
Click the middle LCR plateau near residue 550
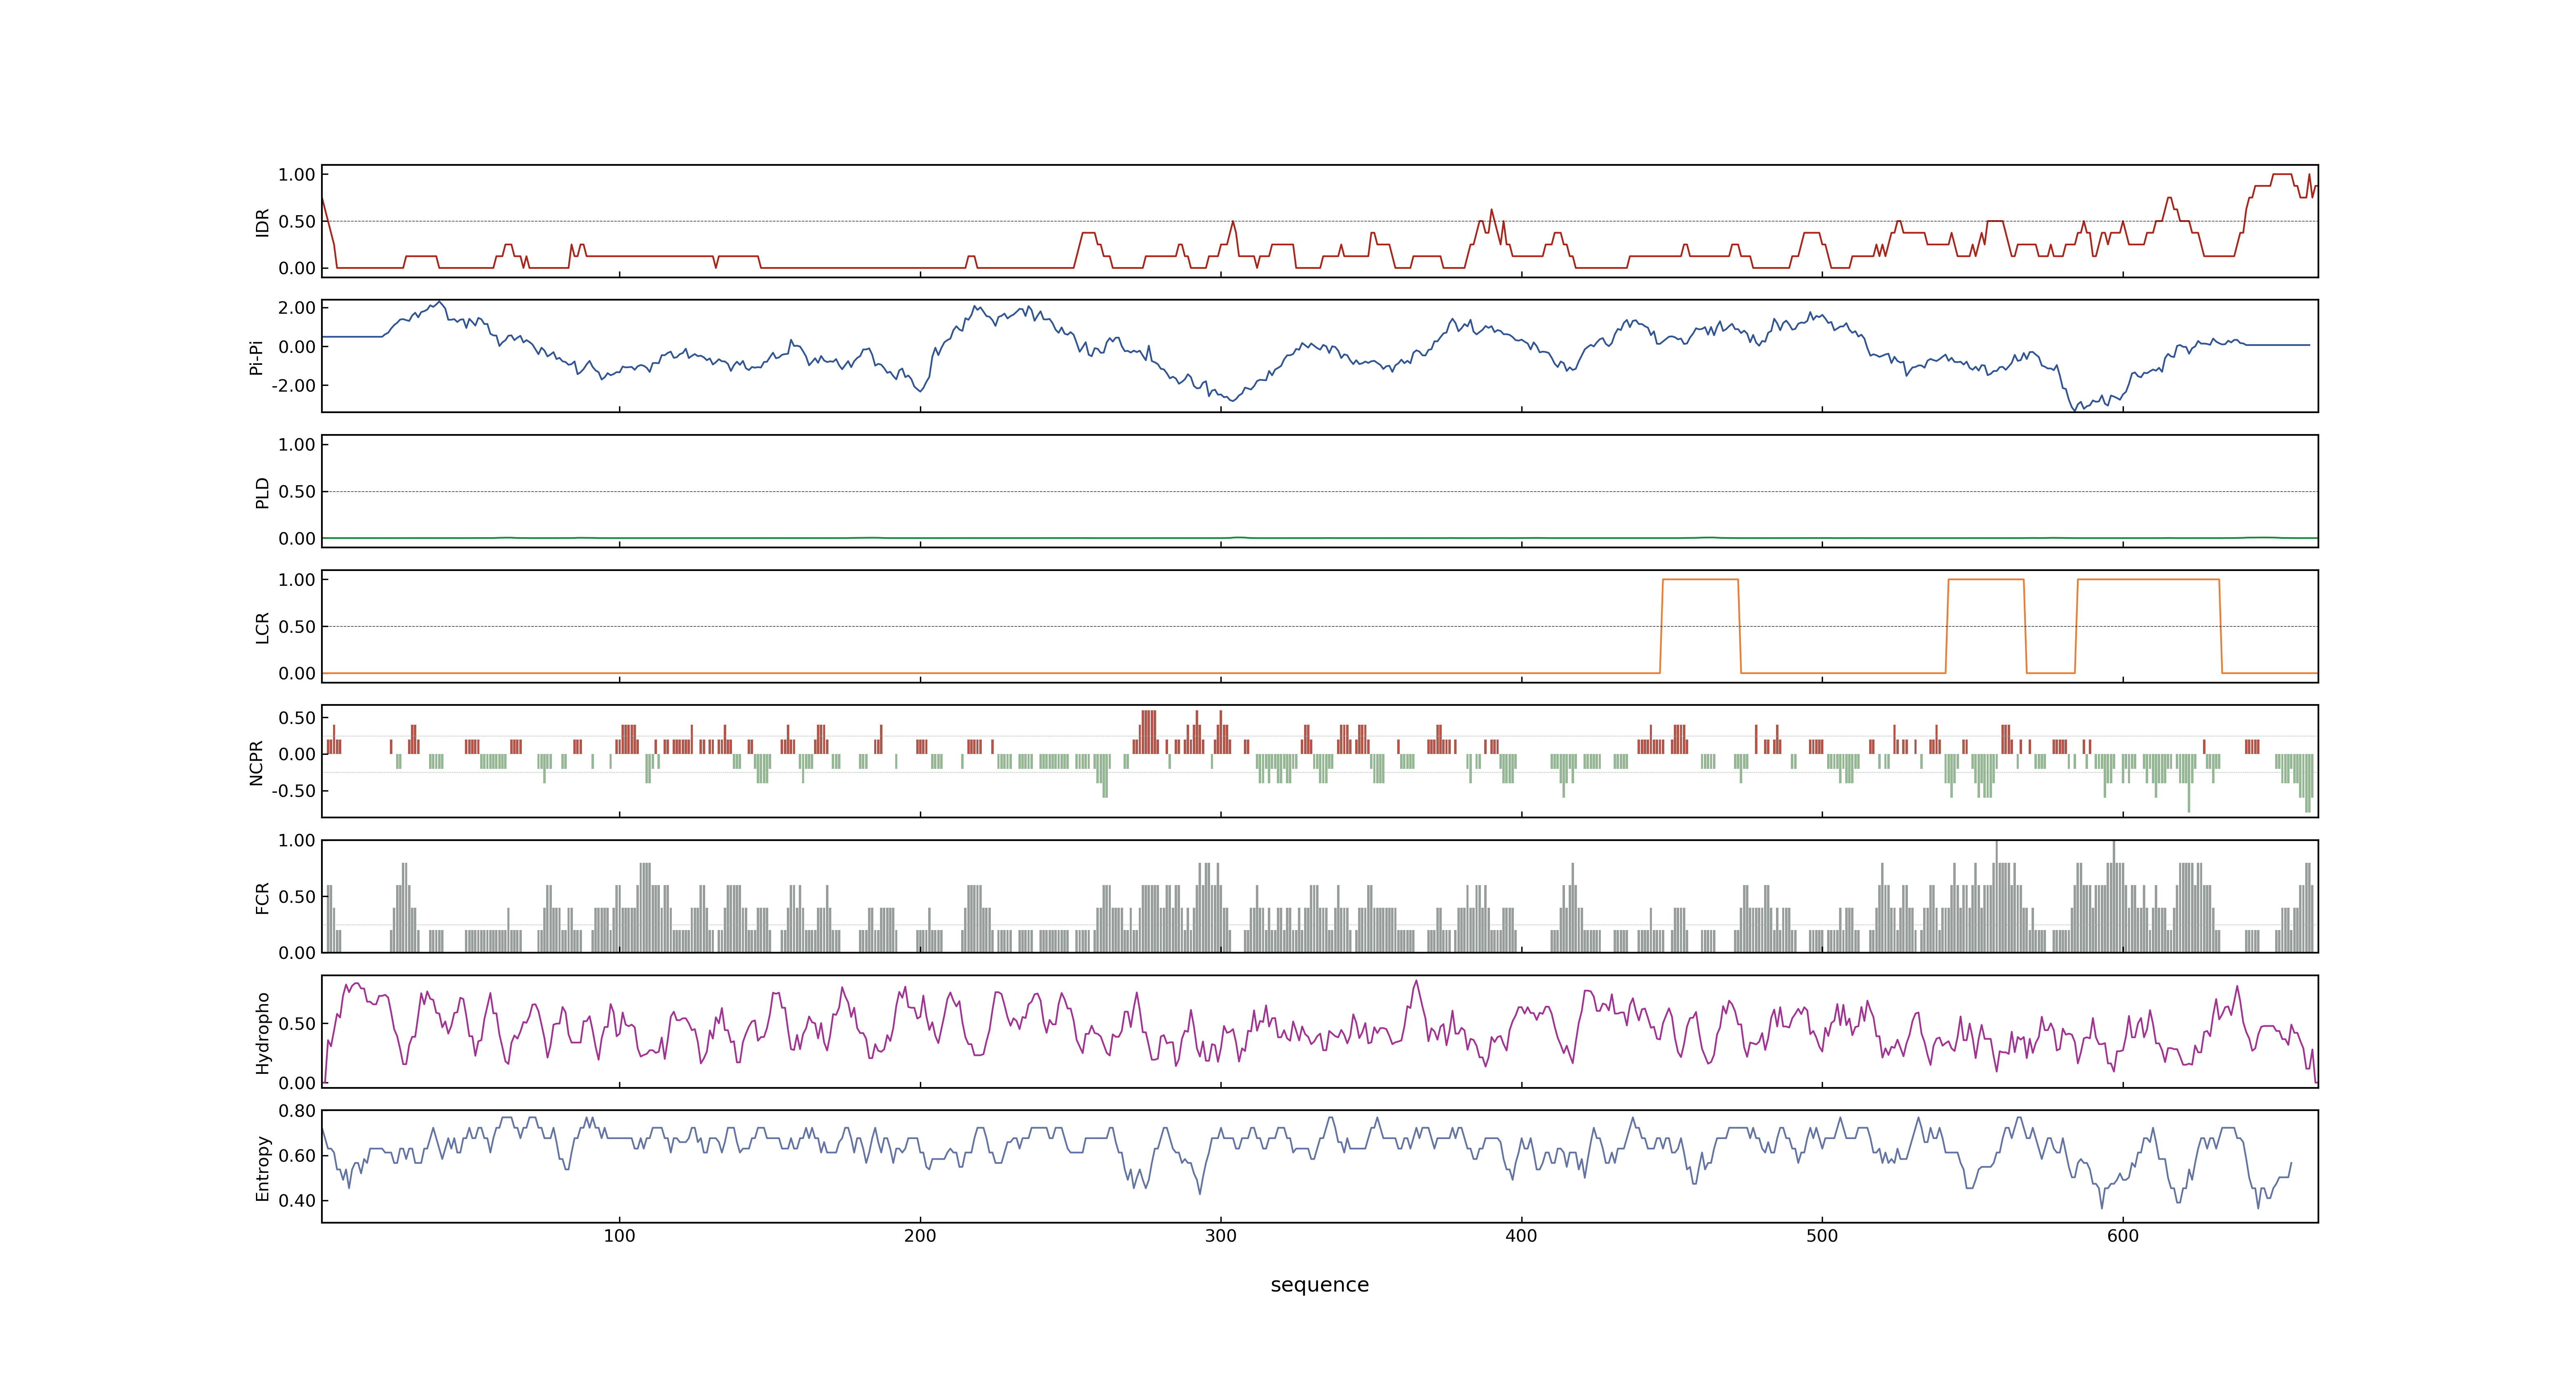[1986, 580]
